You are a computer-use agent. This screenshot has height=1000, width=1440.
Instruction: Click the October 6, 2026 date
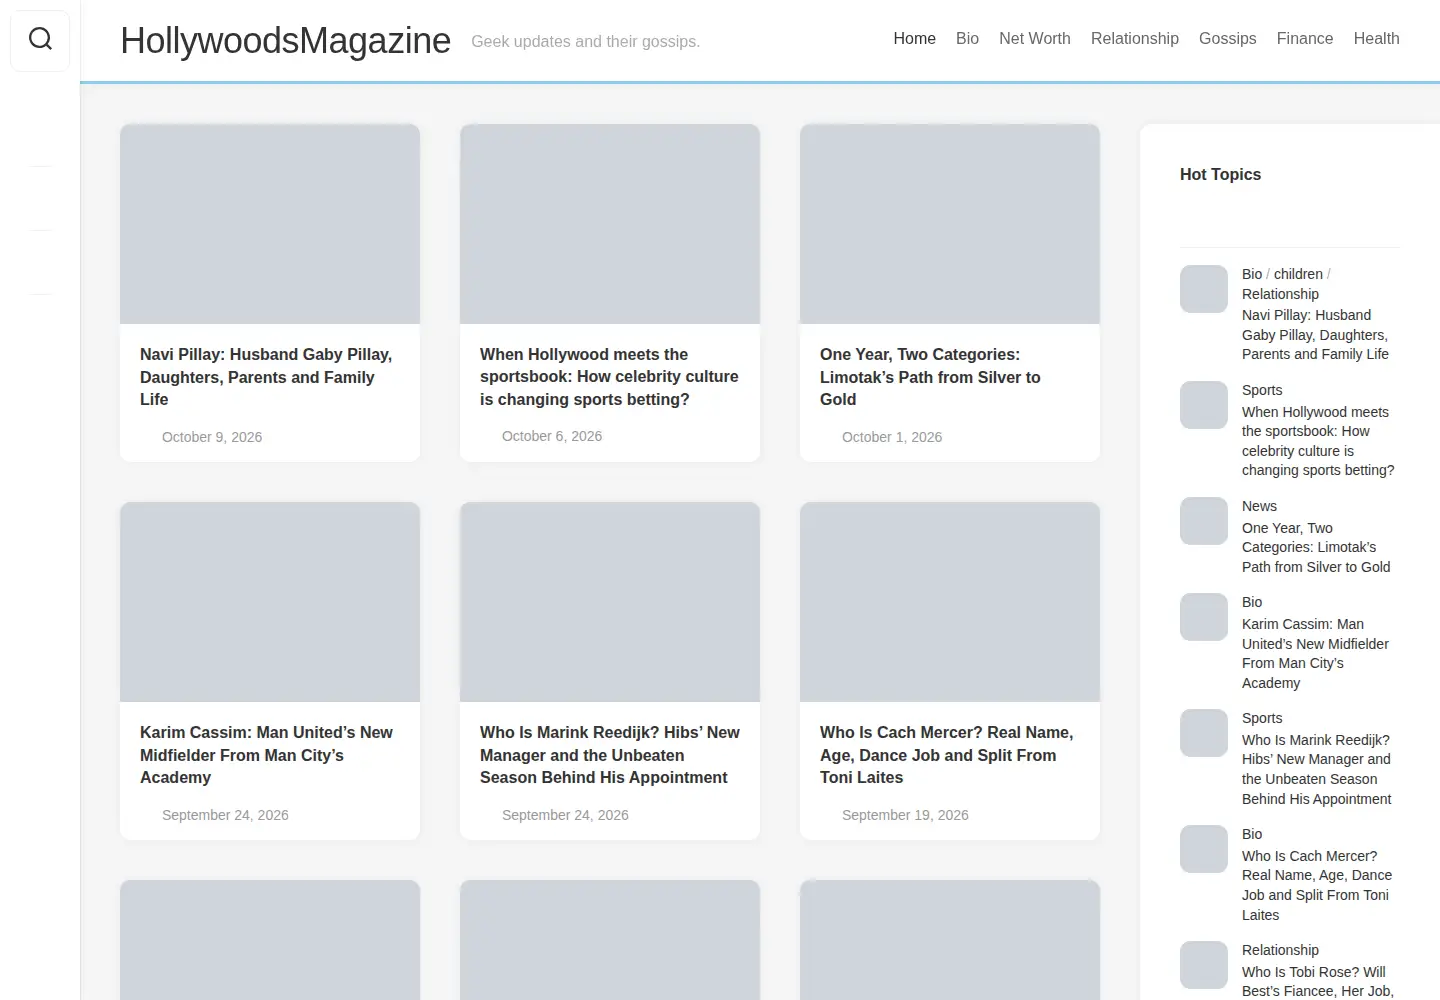(552, 436)
